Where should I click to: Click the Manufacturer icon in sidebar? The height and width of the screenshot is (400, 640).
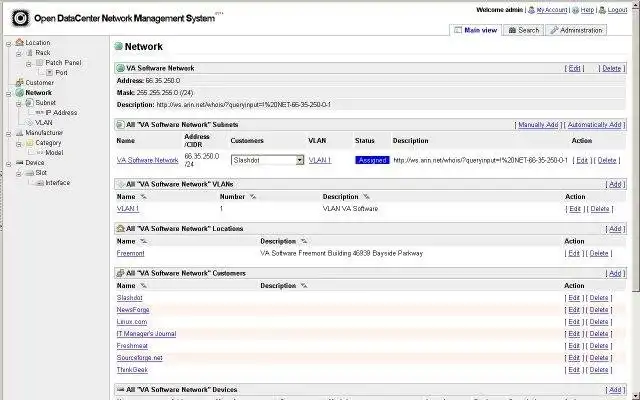point(19,133)
